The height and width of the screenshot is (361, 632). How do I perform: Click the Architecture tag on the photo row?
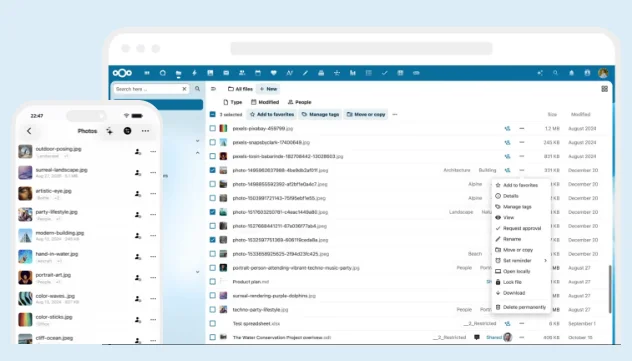tap(457, 170)
